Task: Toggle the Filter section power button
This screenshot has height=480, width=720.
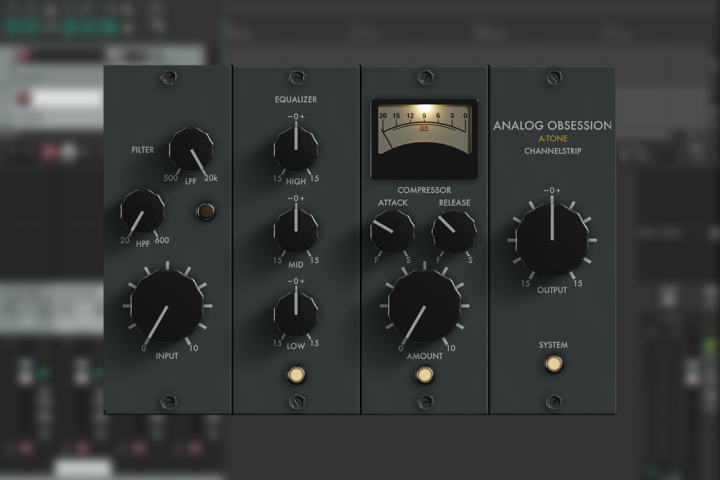Action: [205, 211]
